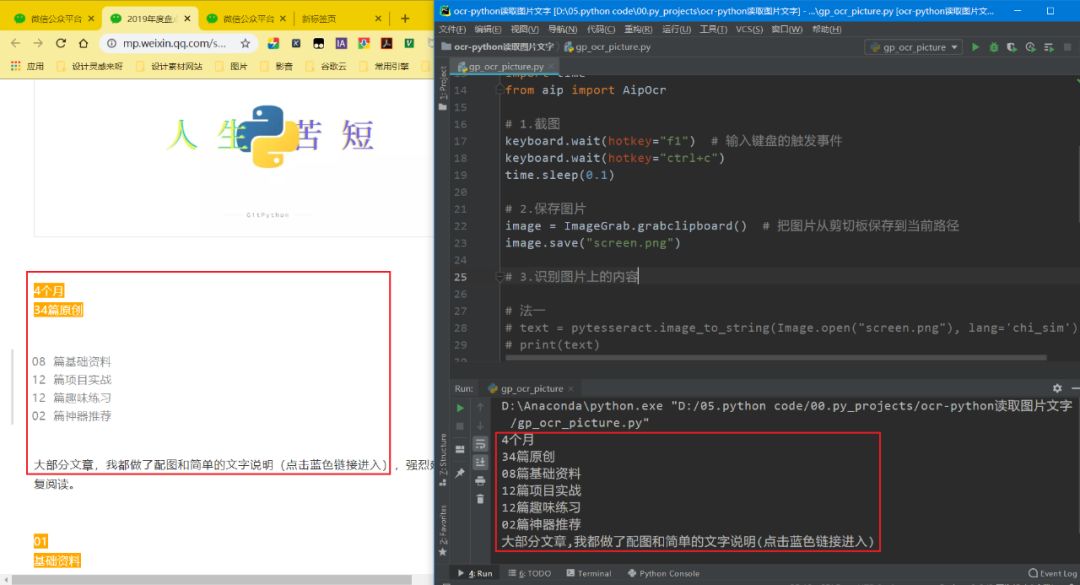Screen dimensions: 1080x585
Task: Clear console output with the trash icon
Action: (480, 498)
